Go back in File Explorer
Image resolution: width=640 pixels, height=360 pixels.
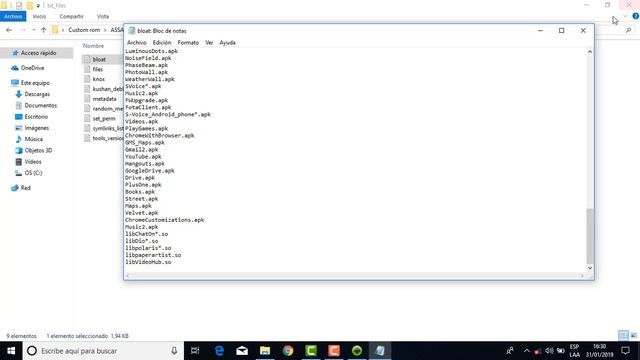click(9, 30)
